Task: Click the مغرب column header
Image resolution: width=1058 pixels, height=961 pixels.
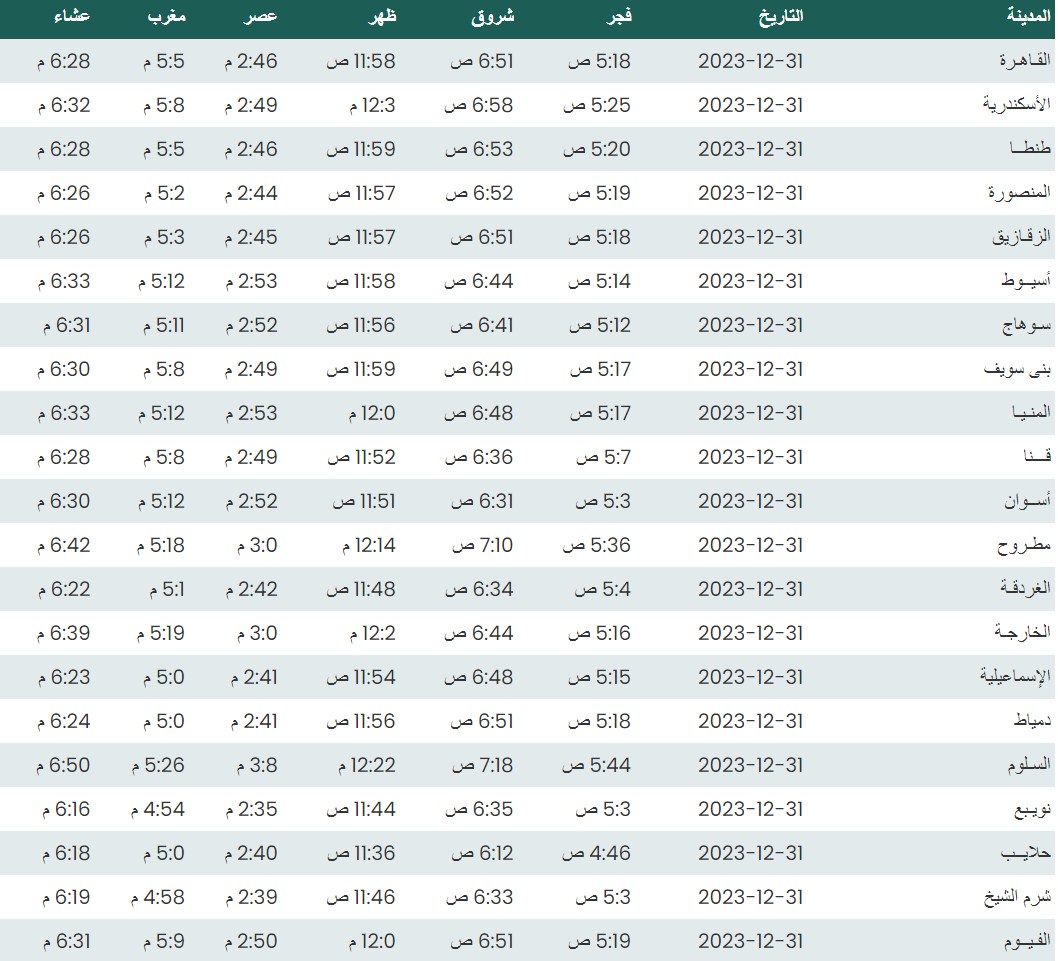Action: point(167,17)
